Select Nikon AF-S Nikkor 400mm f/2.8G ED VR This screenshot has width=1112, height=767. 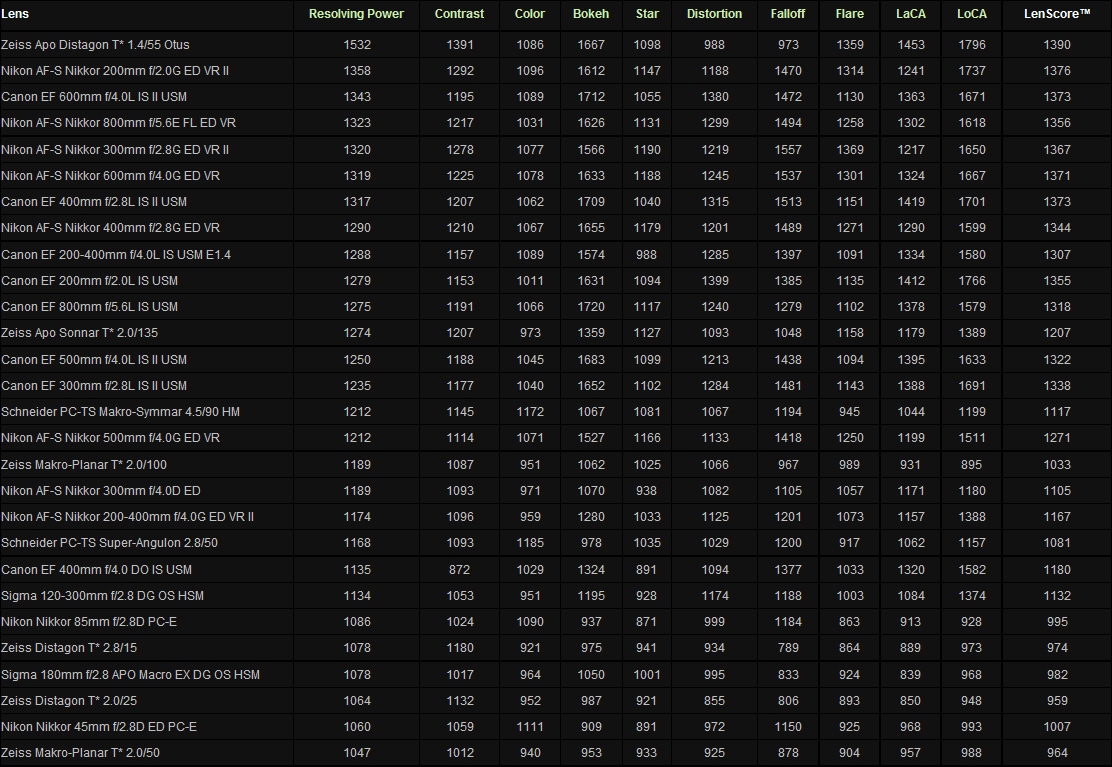tap(111, 228)
